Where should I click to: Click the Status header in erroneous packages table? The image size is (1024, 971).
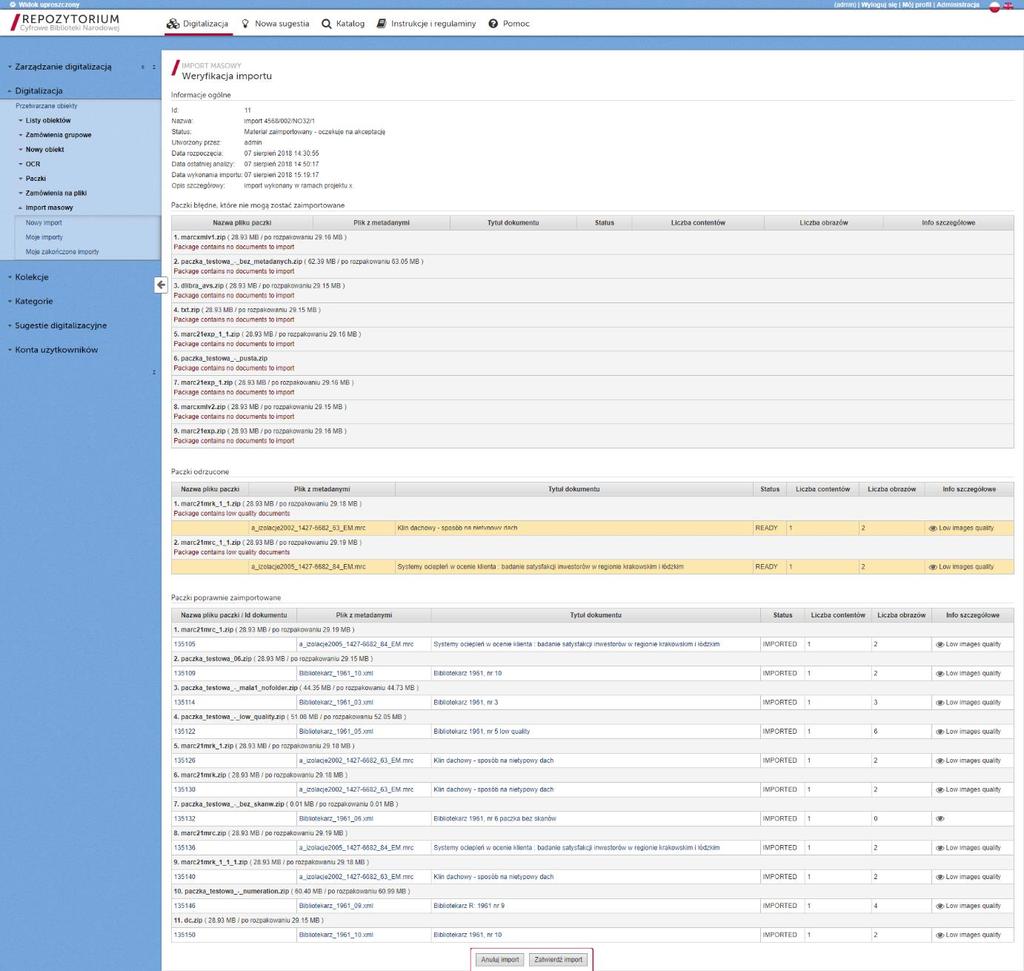(604, 223)
